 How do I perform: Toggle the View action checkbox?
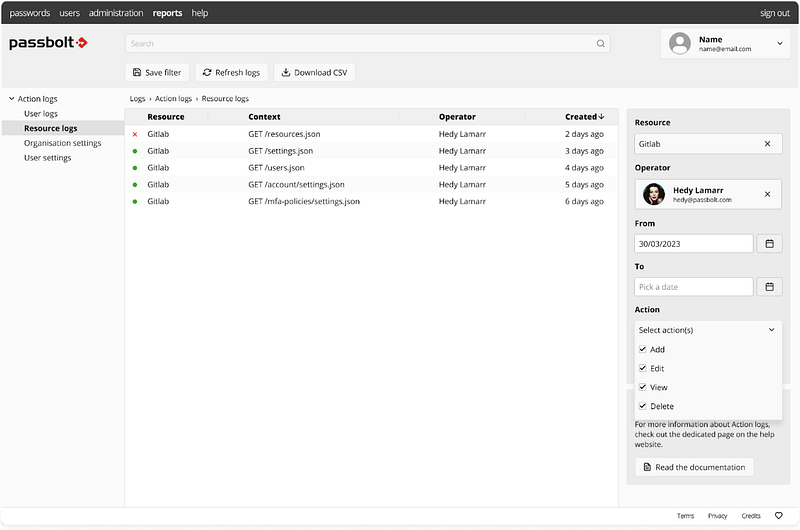click(642, 387)
